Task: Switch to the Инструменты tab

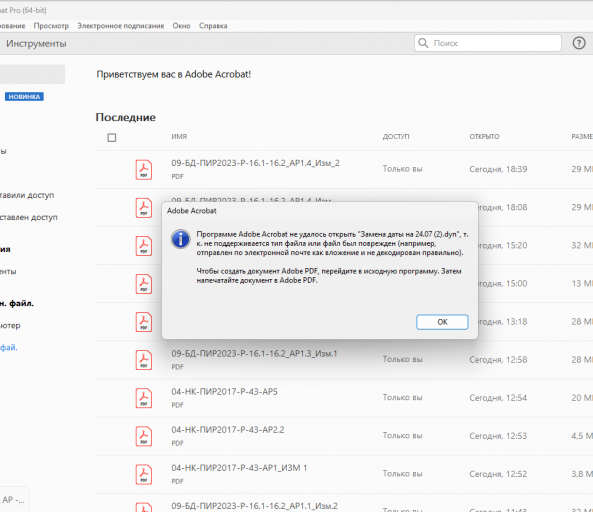Action: coord(36,43)
